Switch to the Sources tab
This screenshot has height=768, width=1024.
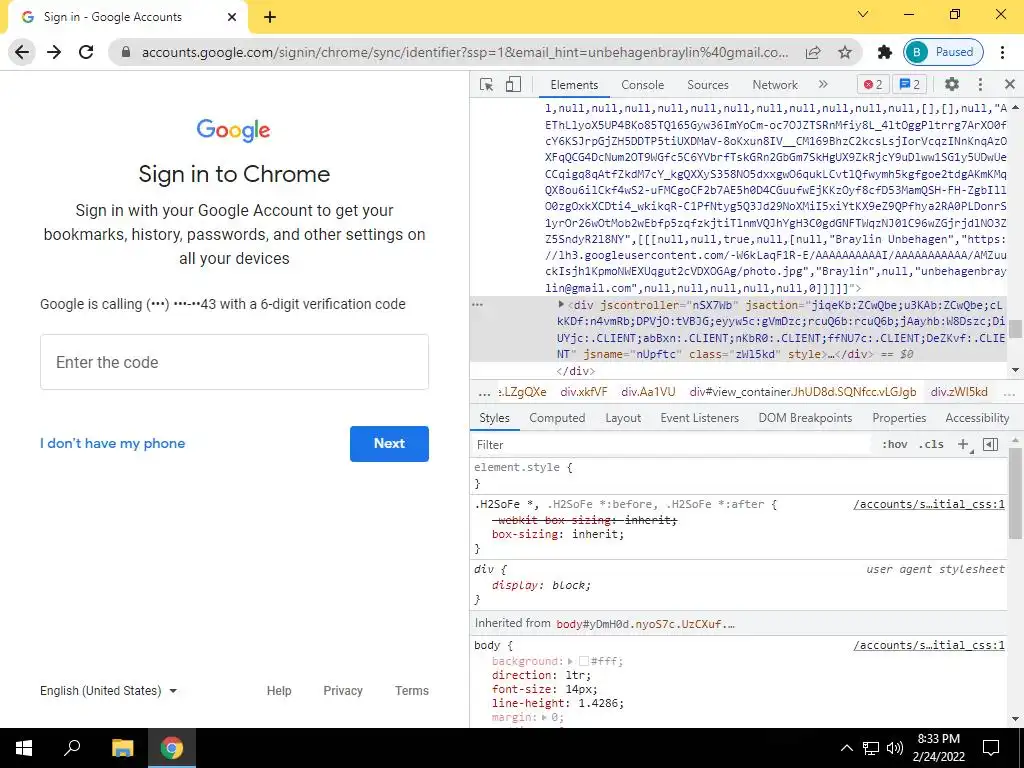[x=708, y=85]
